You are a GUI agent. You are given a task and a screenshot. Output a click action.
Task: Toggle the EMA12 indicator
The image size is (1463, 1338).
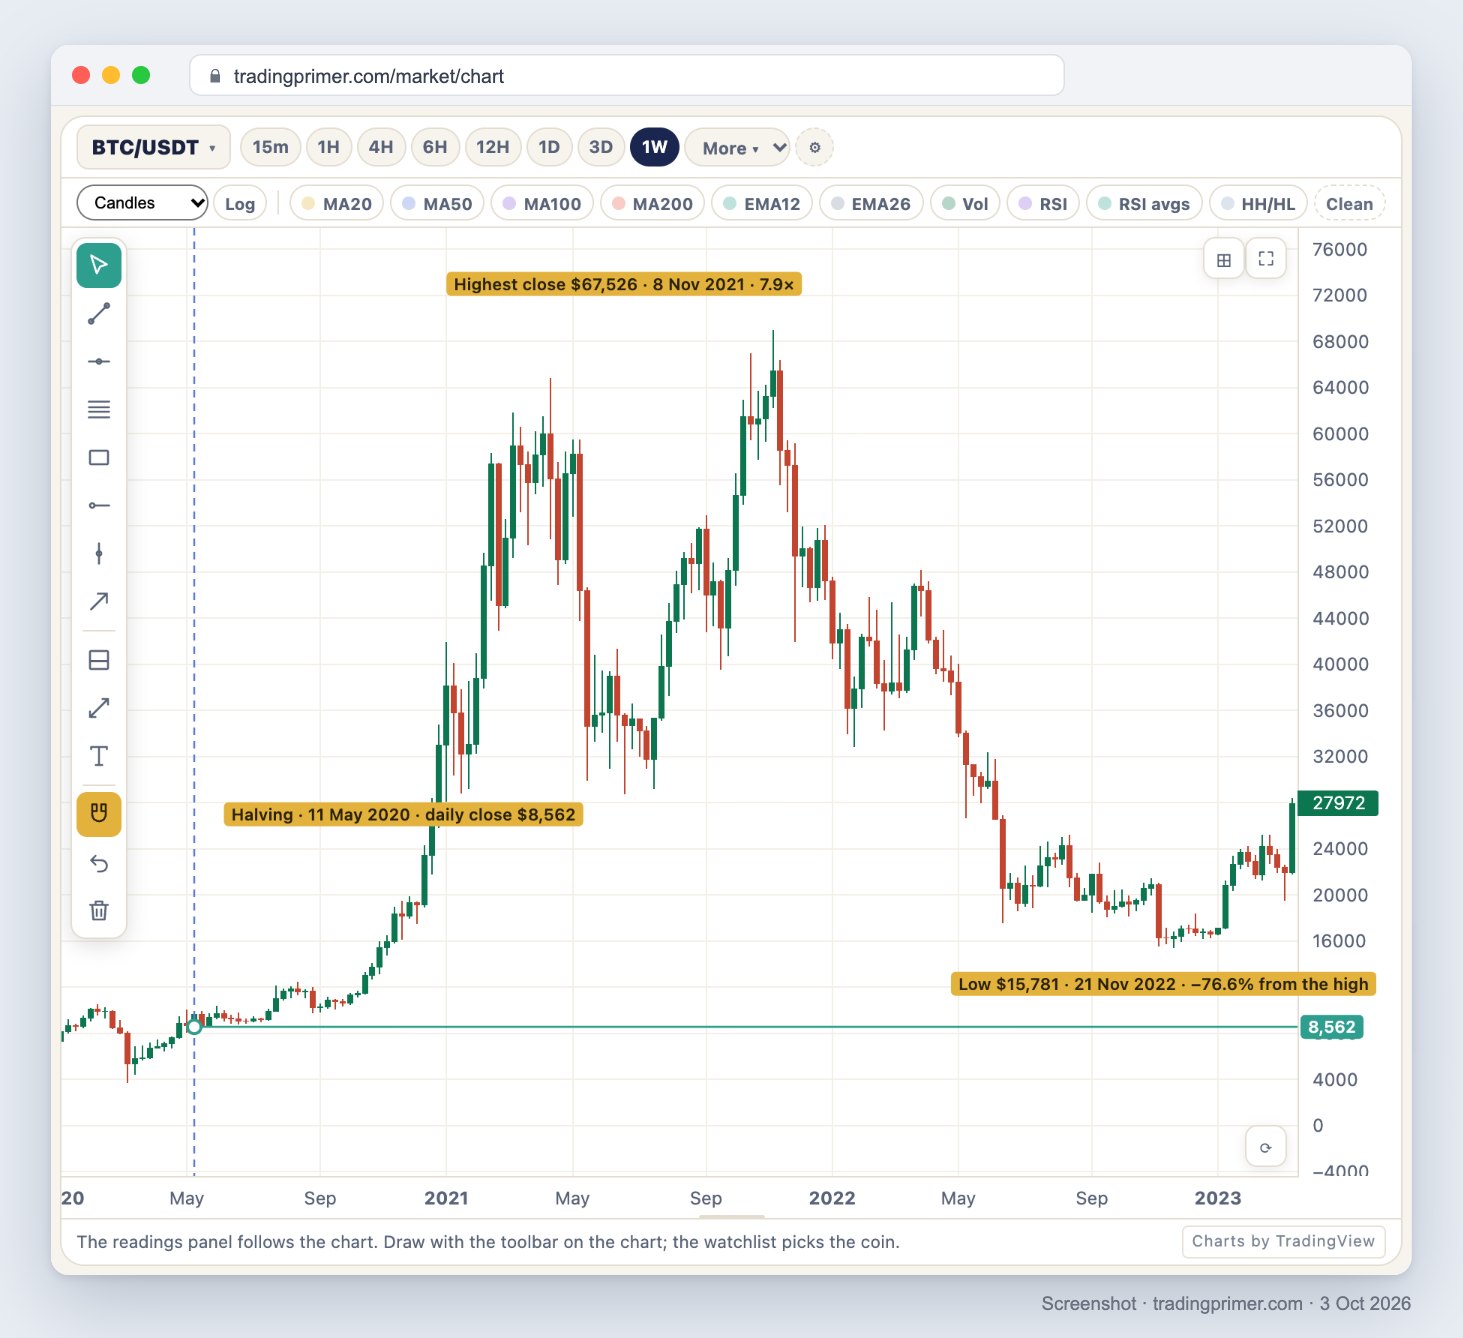click(762, 204)
